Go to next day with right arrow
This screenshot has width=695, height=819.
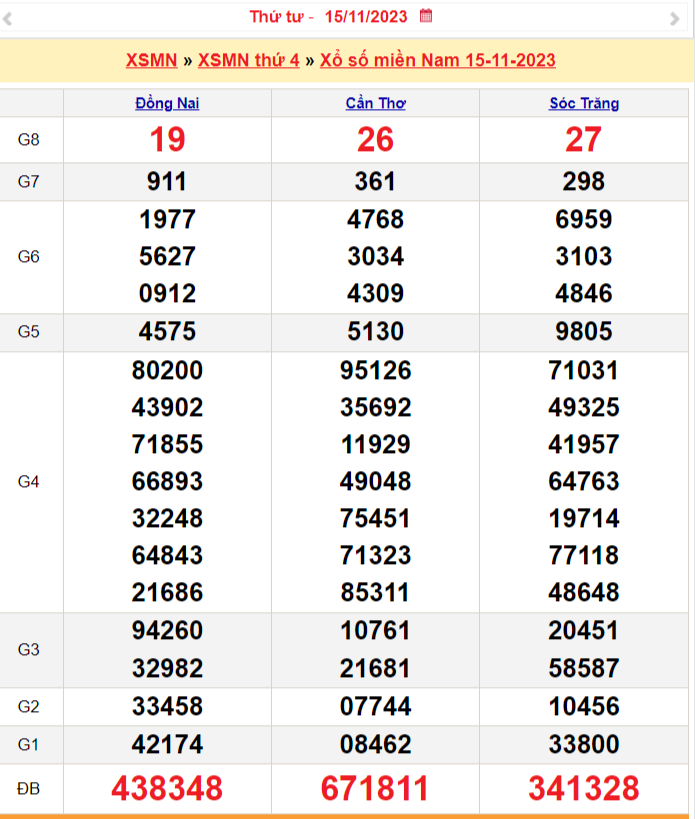(674, 18)
